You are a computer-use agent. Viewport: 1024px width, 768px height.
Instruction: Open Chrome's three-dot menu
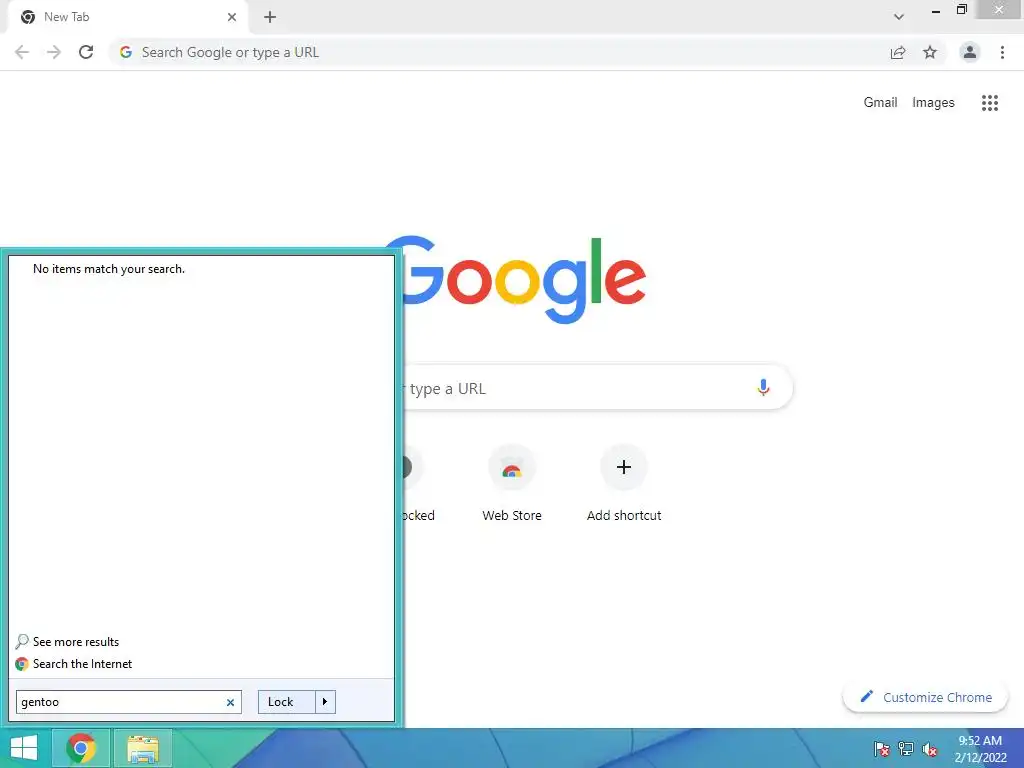point(1002,52)
